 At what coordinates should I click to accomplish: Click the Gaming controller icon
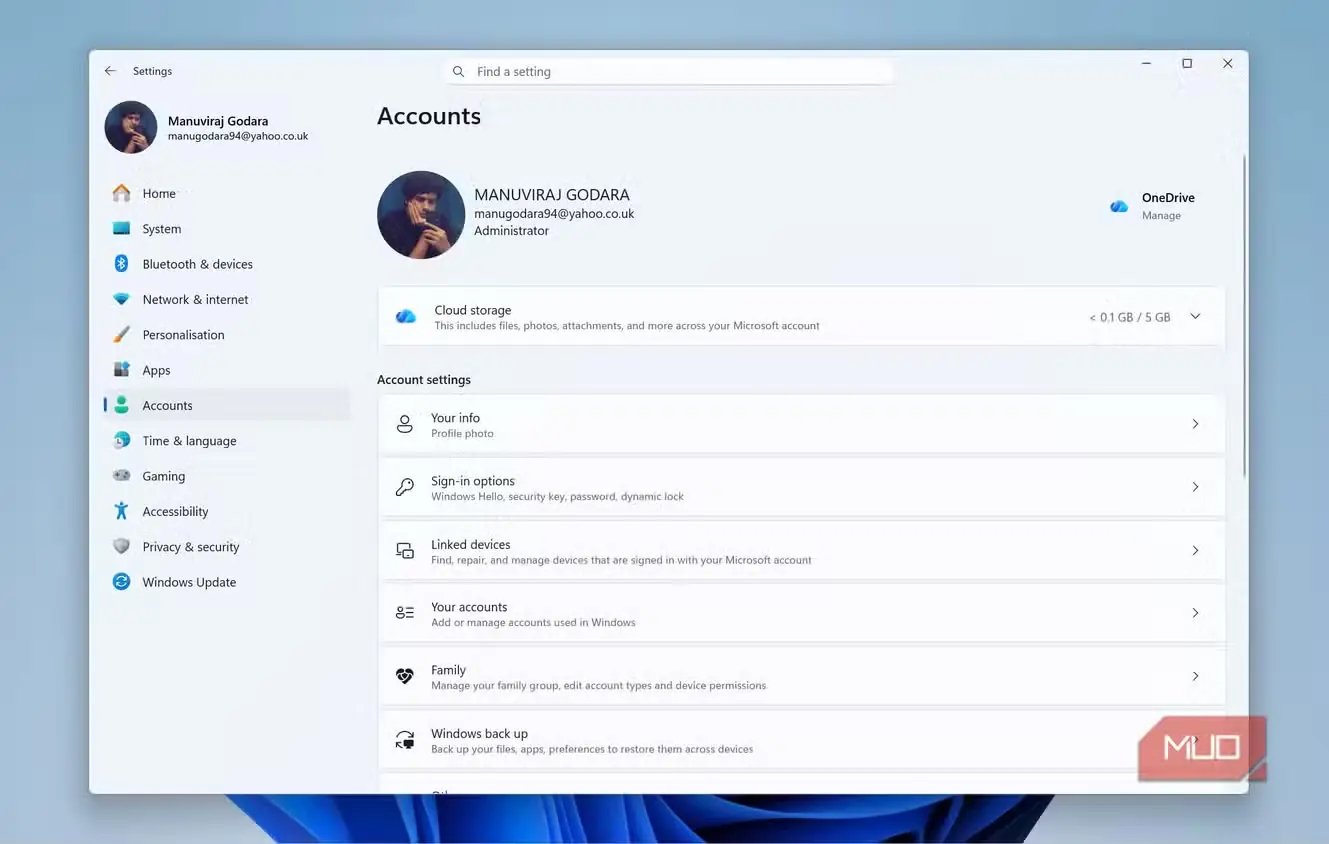[x=121, y=476]
